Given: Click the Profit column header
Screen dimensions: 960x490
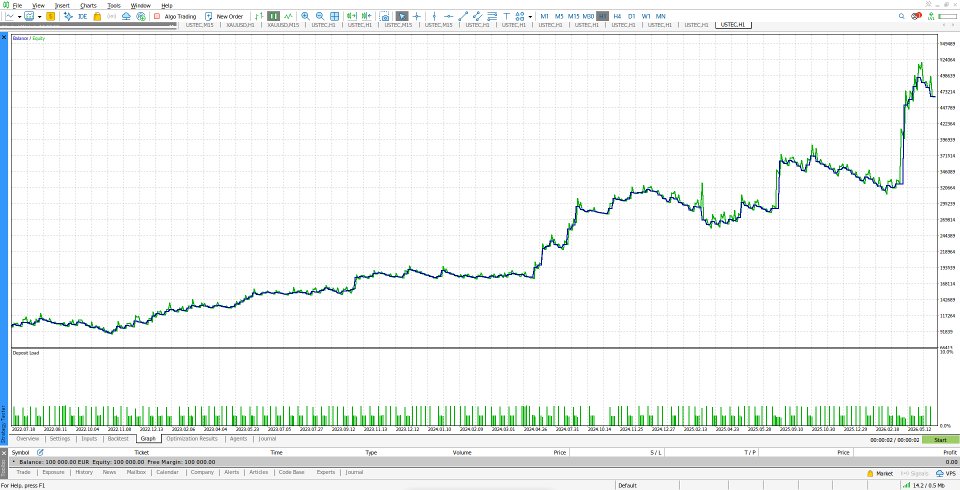Looking at the screenshot, I should click(x=950, y=453).
